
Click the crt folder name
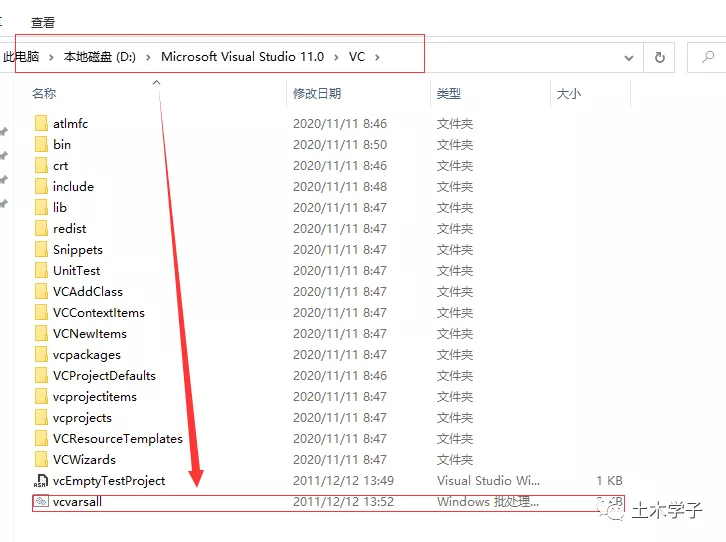[x=60, y=166]
